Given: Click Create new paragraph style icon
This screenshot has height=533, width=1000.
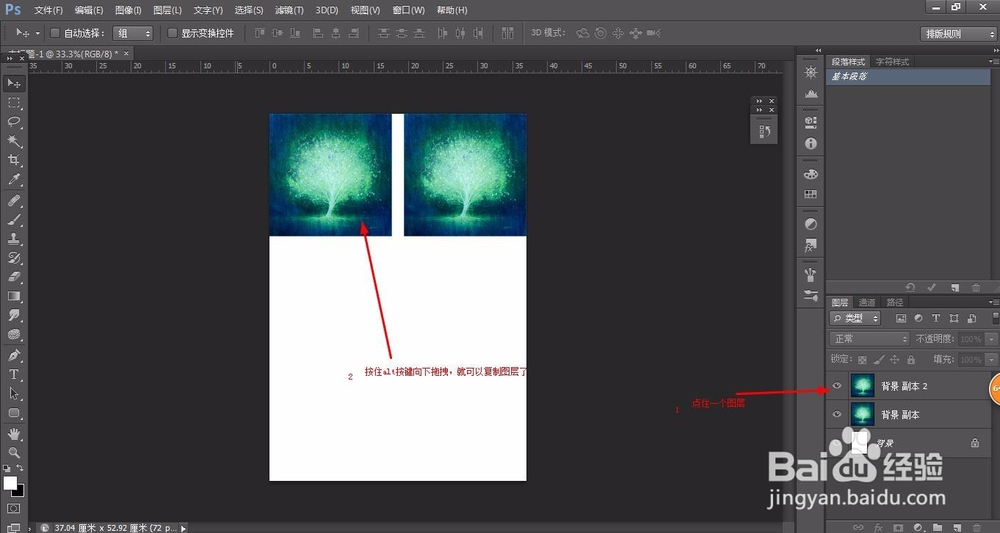Looking at the screenshot, I should pos(955,288).
